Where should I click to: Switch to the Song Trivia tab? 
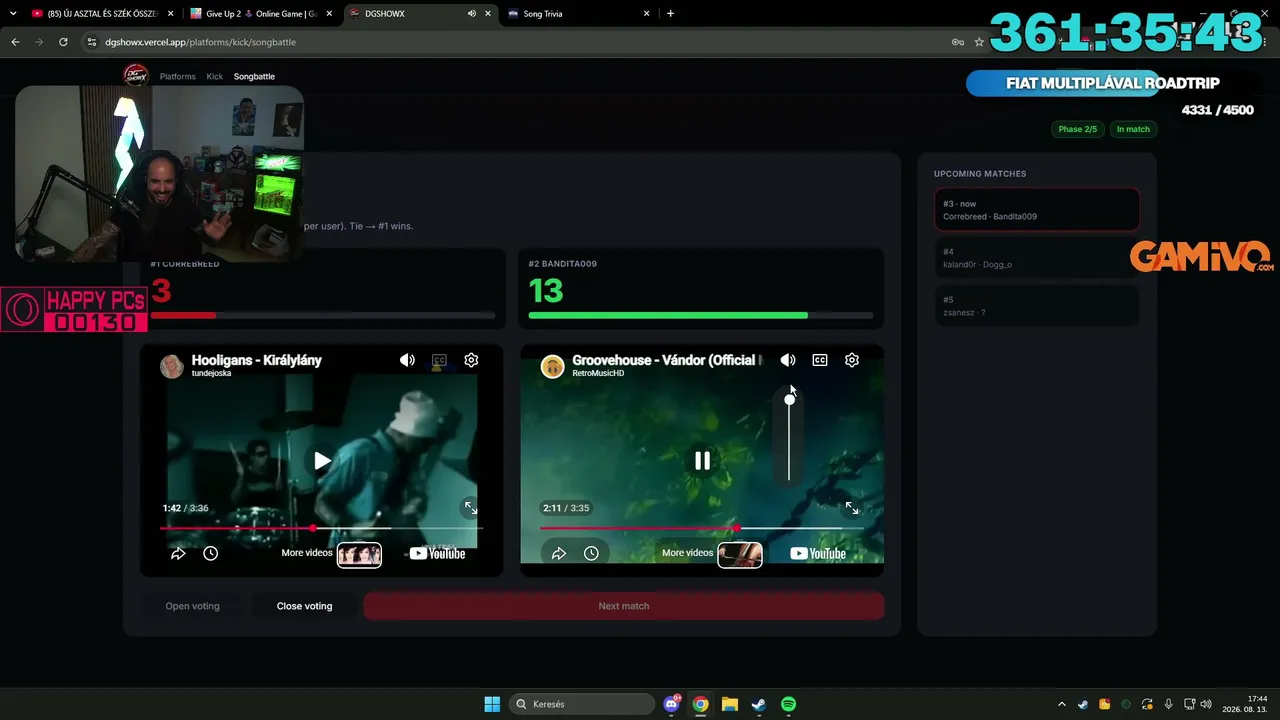coord(578,14)
